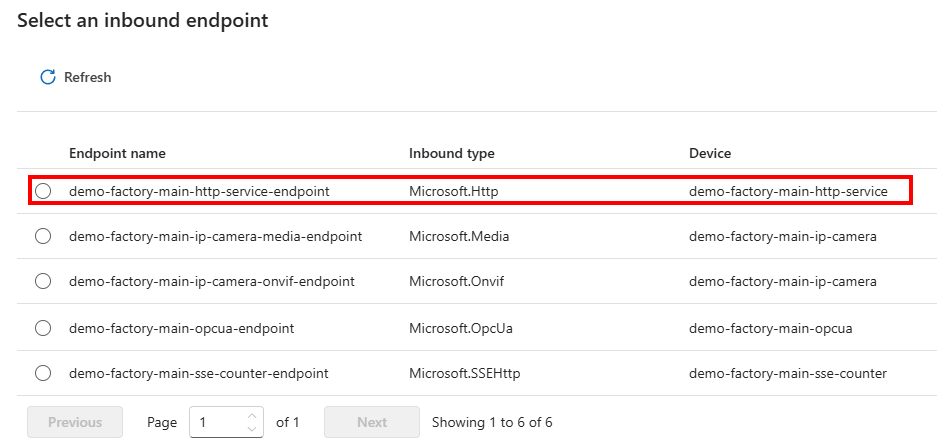This screenshot has width=937, height=442.
Task: Click the Microsoft.Onvif inbound type cell
Action: 456,282
